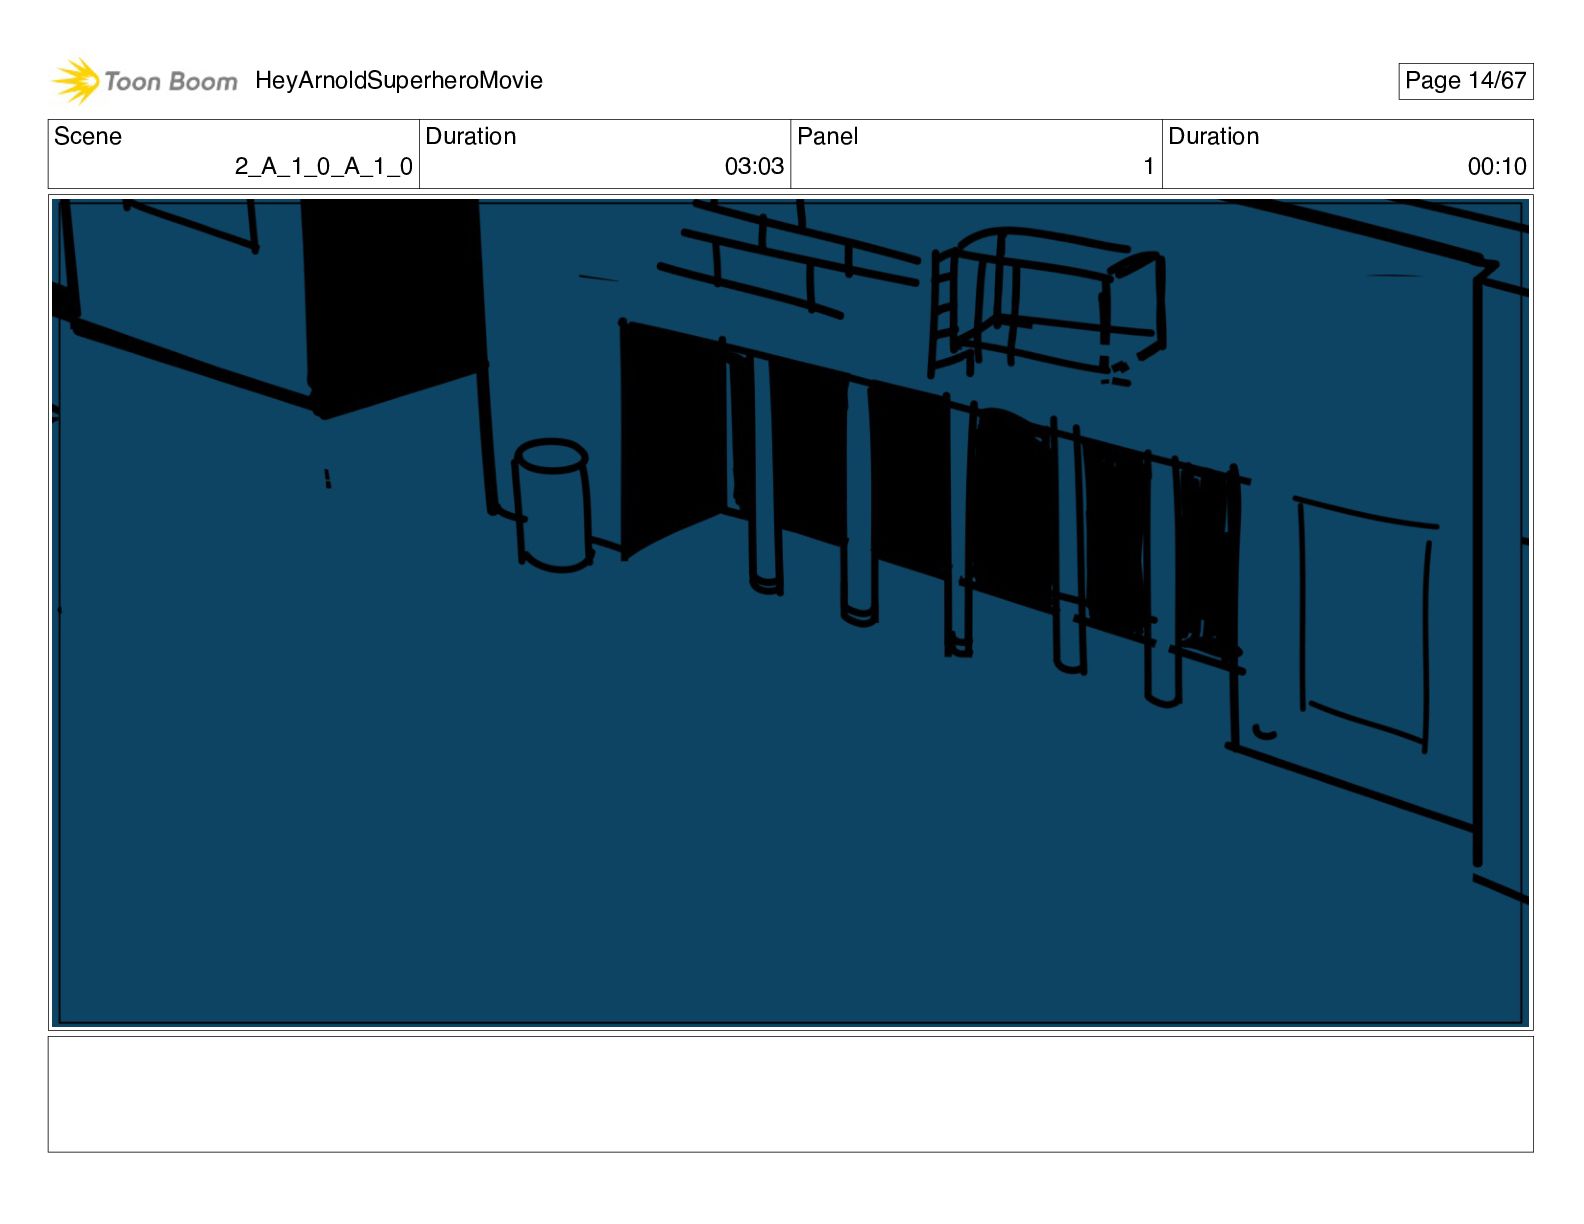Click the Toon Boom logo
Screen dimensions: 1584x1224
tap(145, 81)
